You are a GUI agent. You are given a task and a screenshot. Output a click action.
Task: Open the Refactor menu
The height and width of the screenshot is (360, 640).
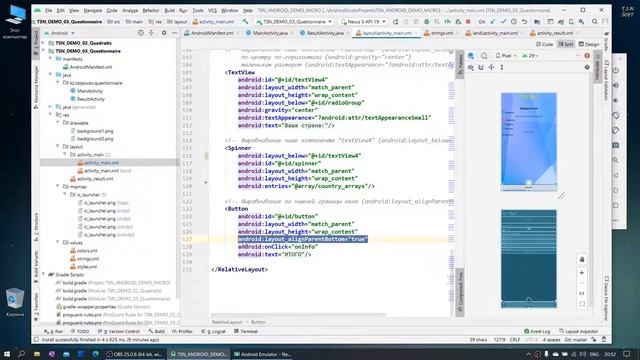tap(151, 10)
